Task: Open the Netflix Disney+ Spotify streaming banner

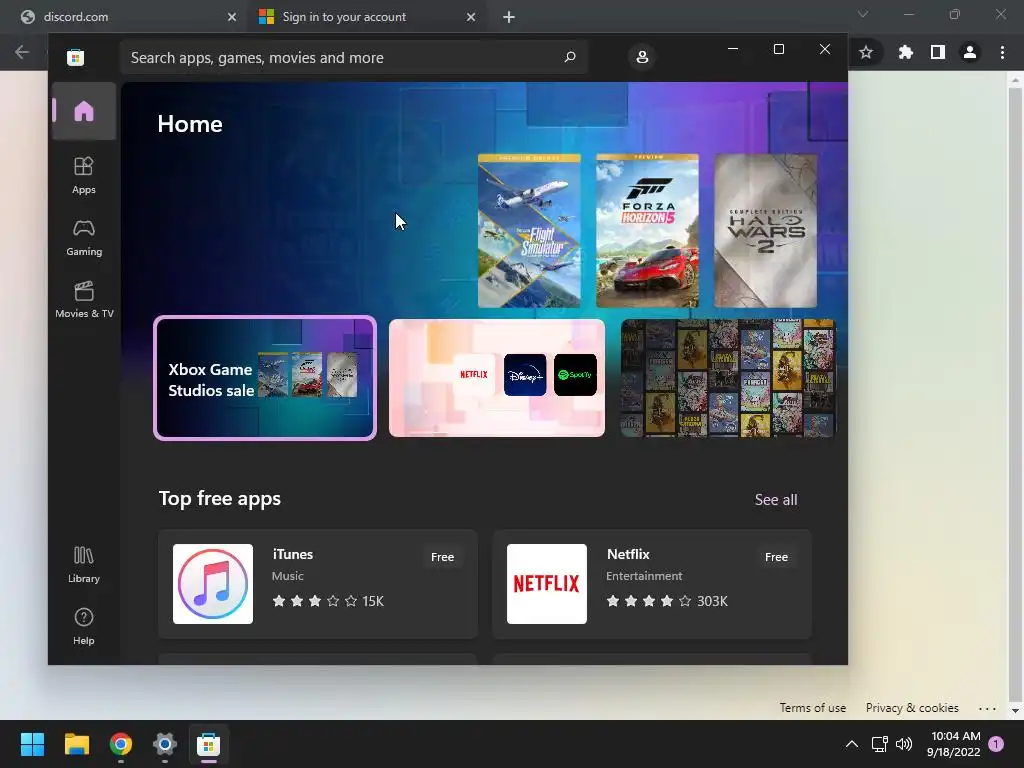Action: (497, 378)
